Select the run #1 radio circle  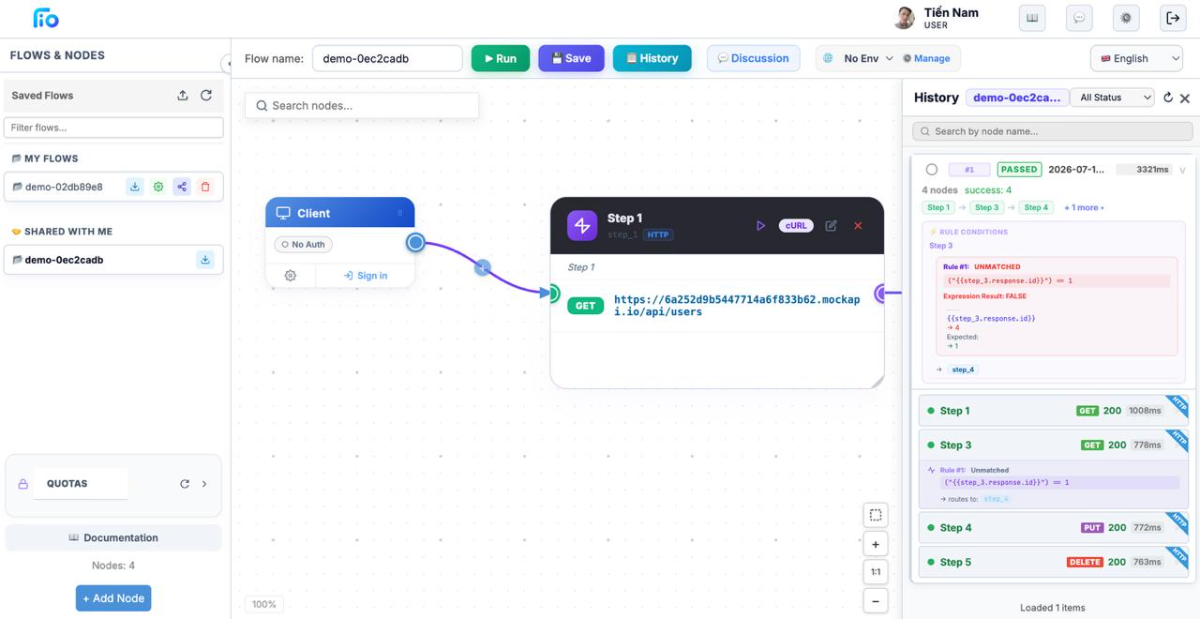pos(932,170)
